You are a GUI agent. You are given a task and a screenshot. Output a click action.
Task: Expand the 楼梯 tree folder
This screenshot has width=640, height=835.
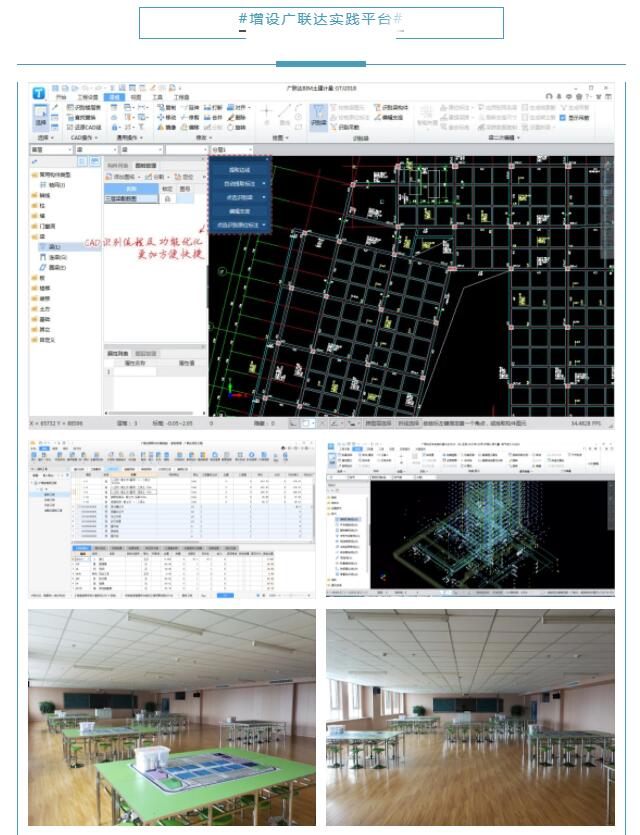(42, 288)
